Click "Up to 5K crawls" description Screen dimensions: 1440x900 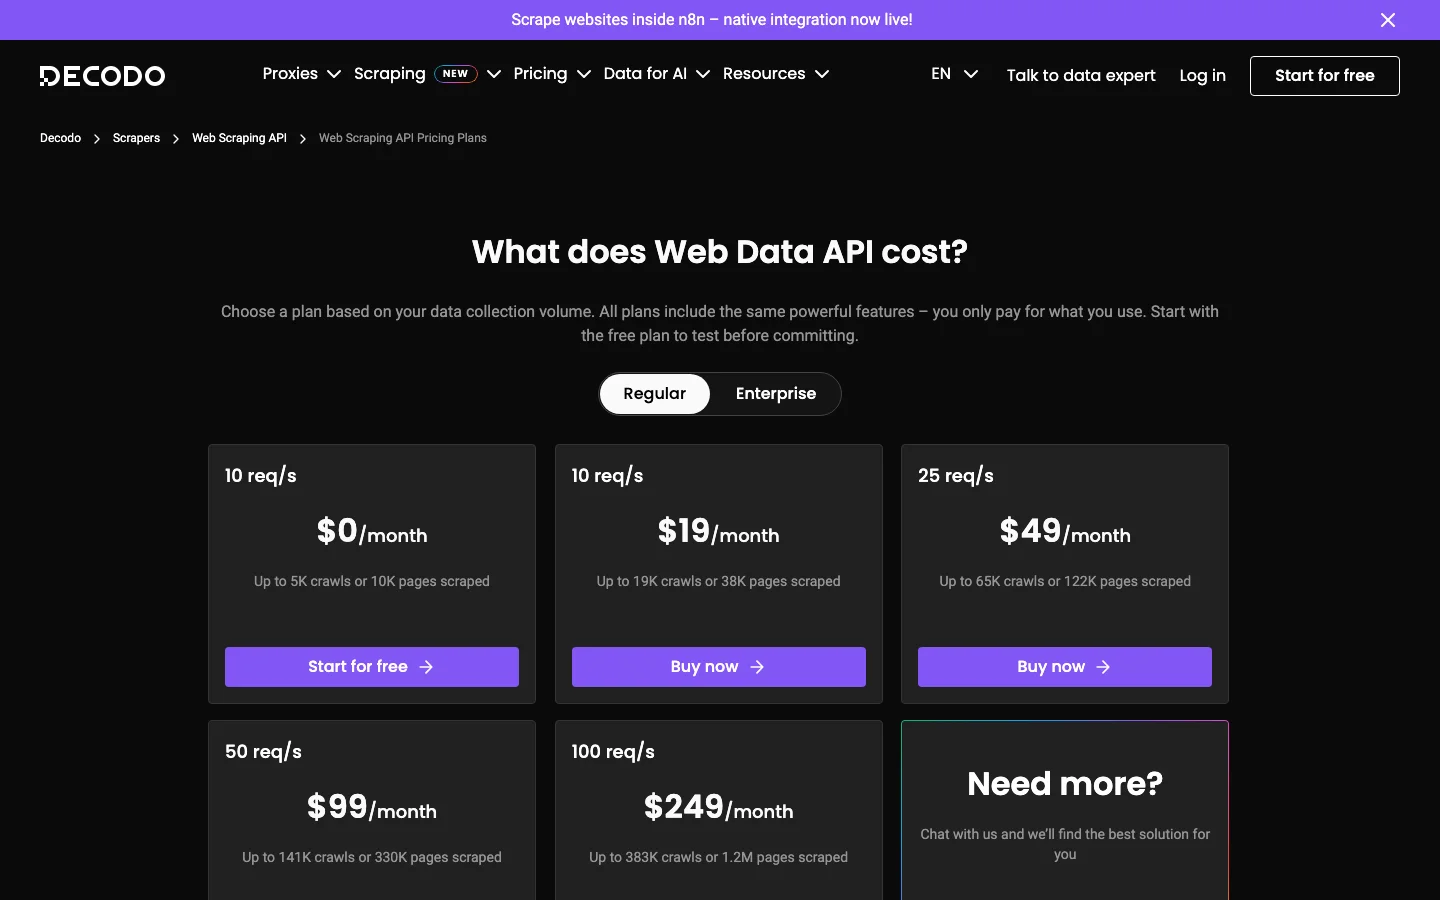point(372,581)
